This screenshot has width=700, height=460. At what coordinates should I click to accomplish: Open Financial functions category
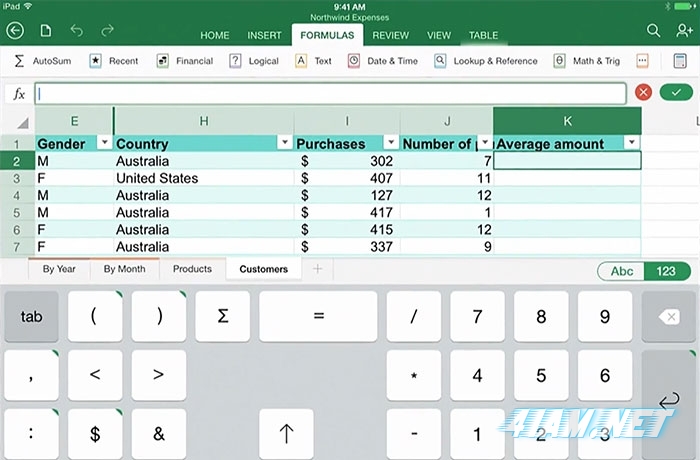[185, 61]
